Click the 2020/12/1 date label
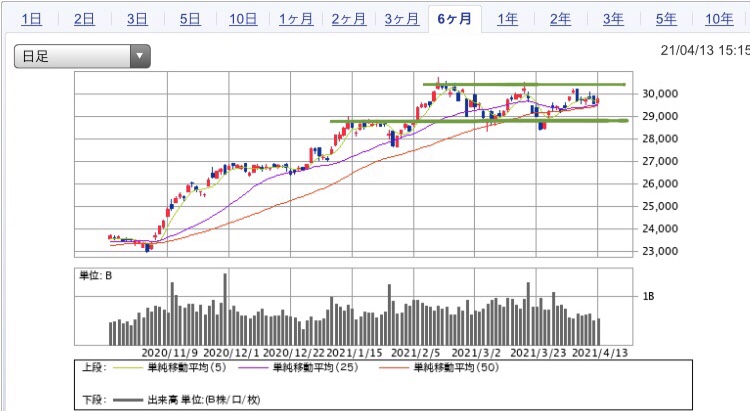Image resolution: width=750 pixels, height=411 pixels. click(231, 353)
